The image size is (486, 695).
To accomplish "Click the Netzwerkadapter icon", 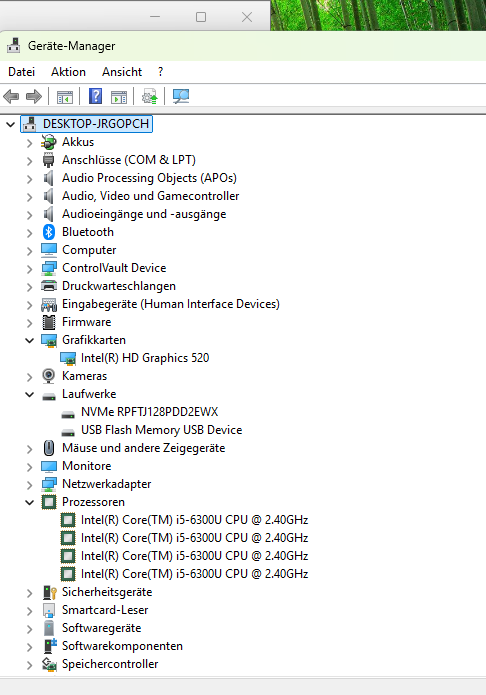I will click(49, 484).
